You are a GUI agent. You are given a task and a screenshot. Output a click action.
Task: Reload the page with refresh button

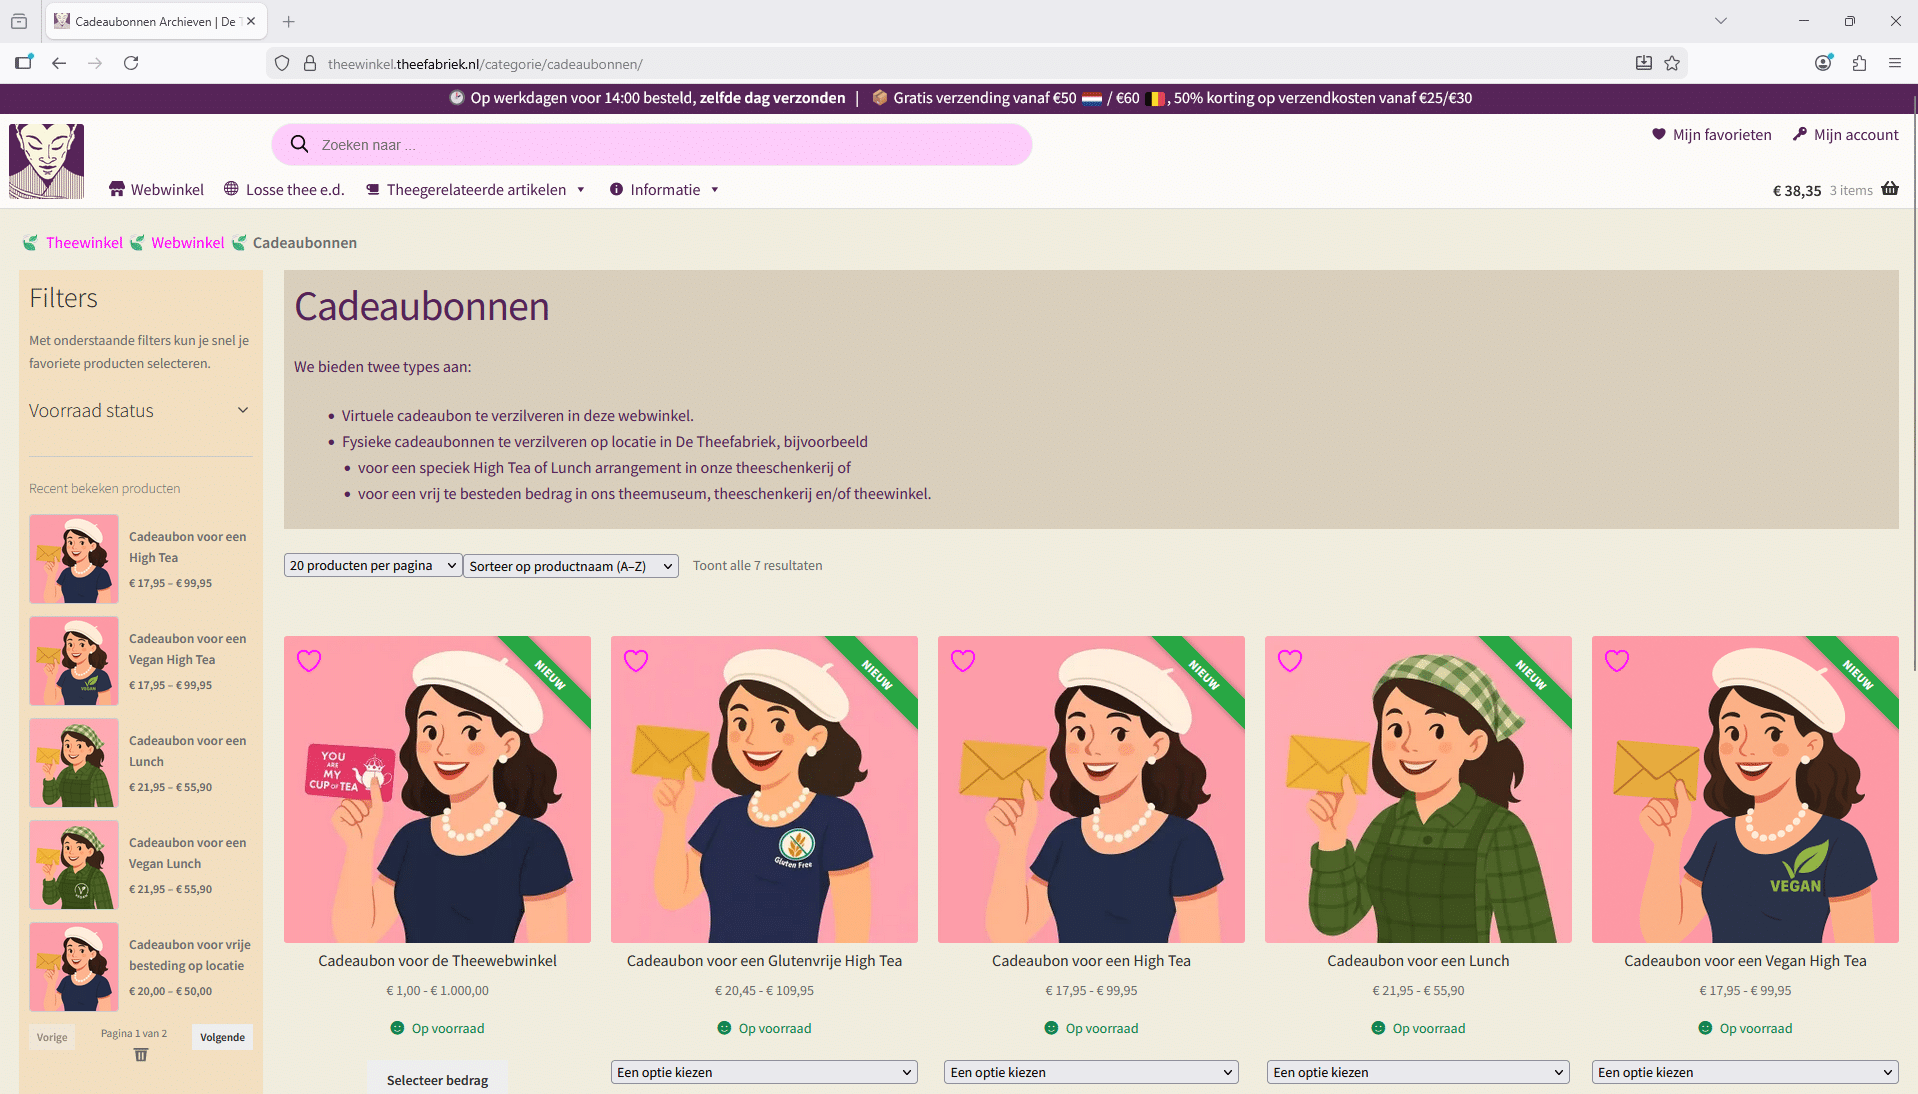(x=131, y=64)
